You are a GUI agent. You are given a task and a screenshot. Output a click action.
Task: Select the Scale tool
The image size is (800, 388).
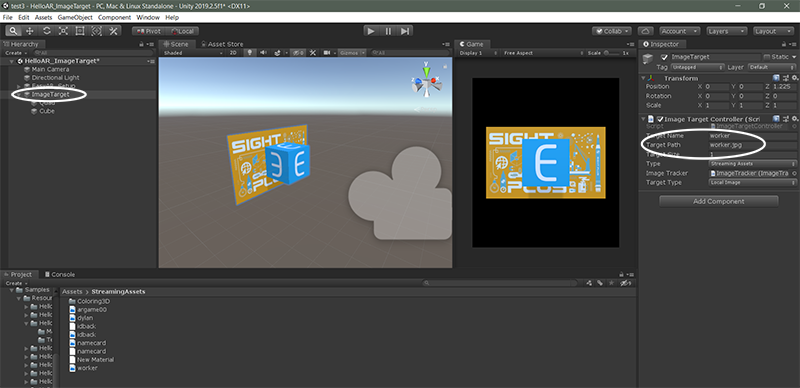[63, 31]
